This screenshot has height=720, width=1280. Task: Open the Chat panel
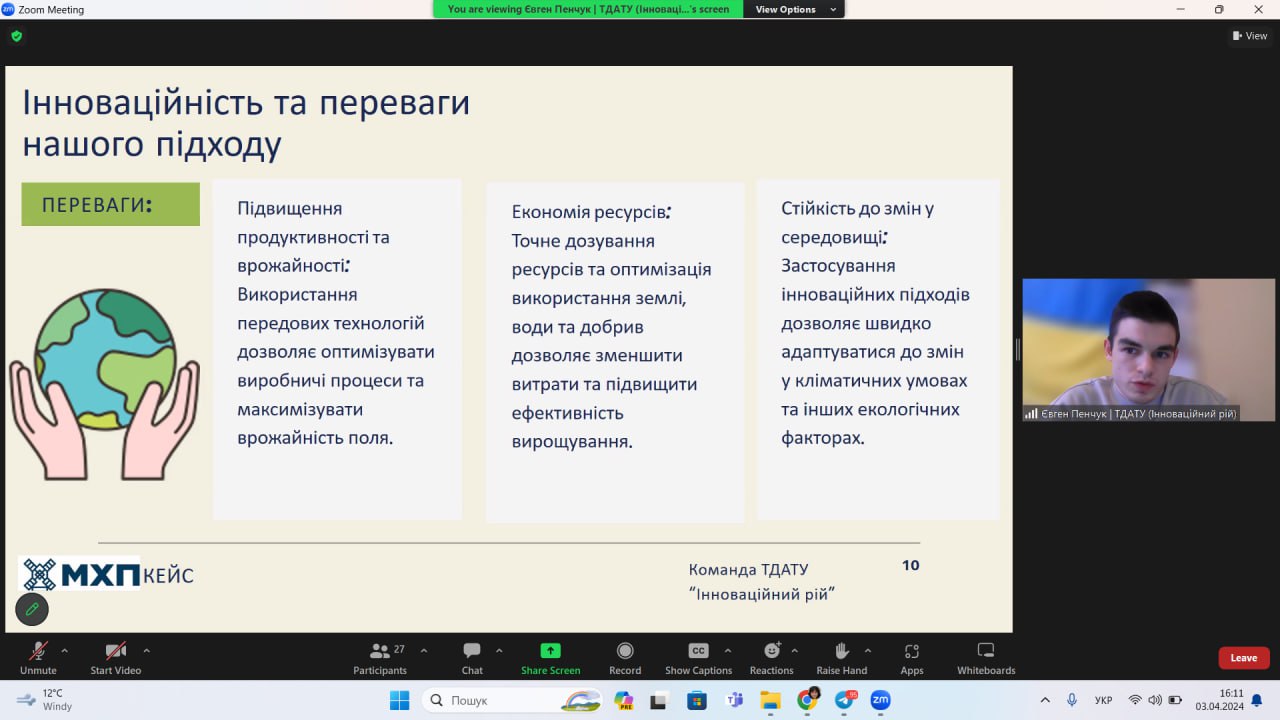pyautogui.click(x=472, y=651)
